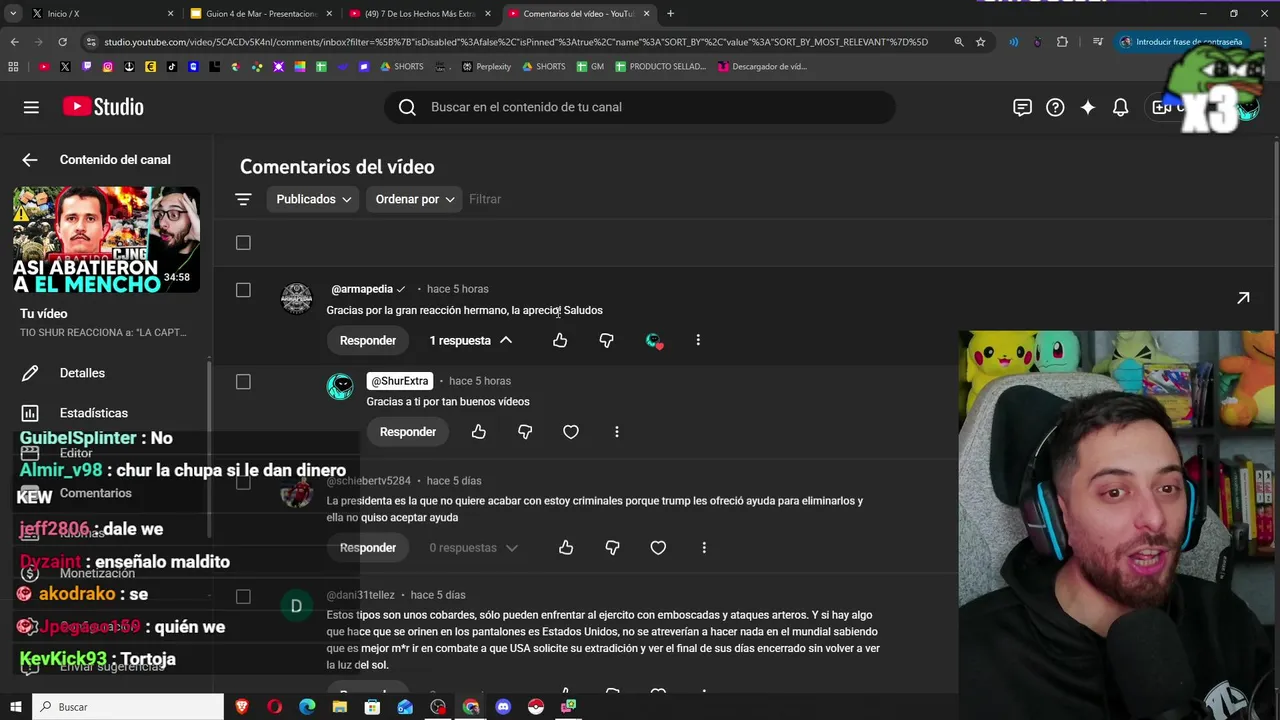Switch to the Guion 4 de Mar presentation tab

coord(260,14)
